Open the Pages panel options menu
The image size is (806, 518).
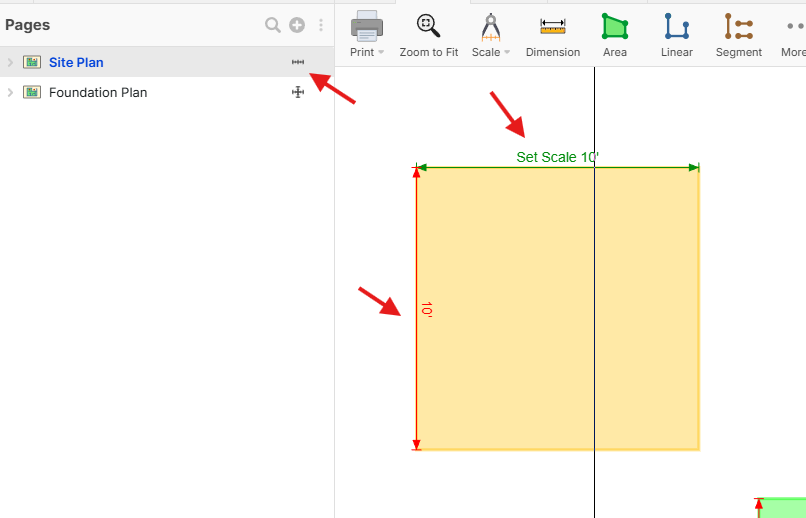pyautogui.click(x=321, y=25)
